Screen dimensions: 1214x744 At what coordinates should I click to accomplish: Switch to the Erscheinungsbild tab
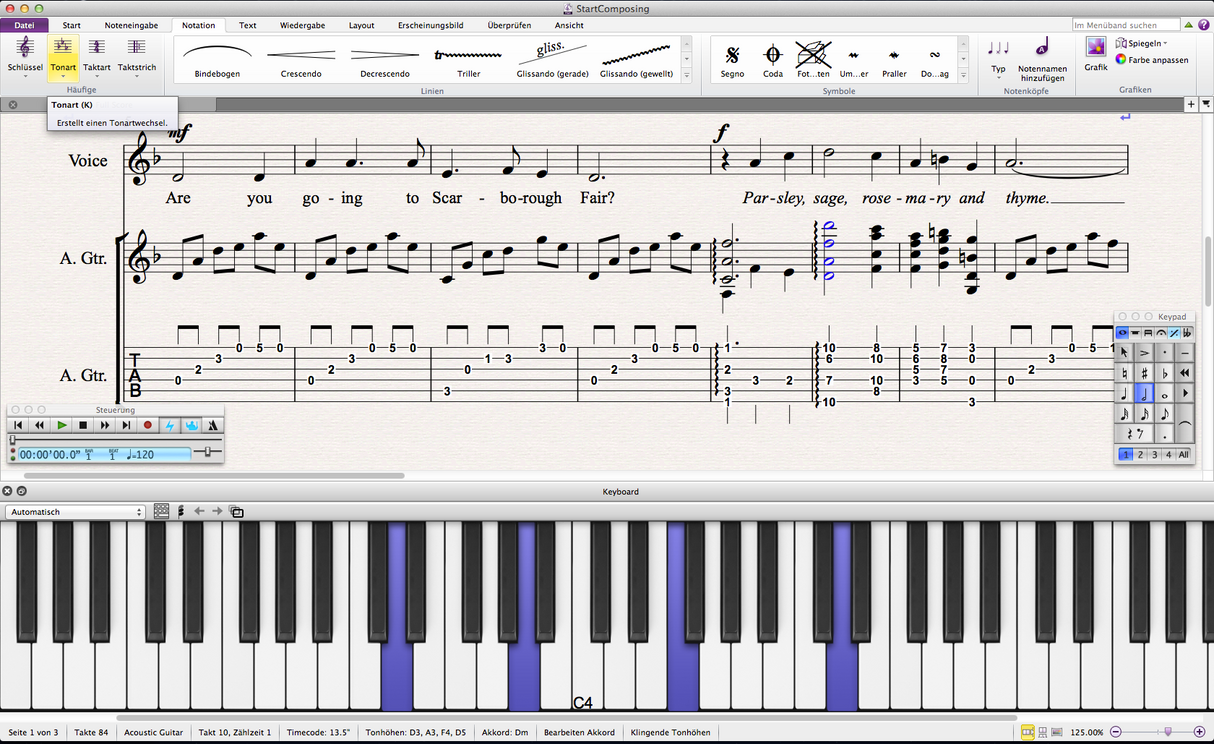coord(431,25)
